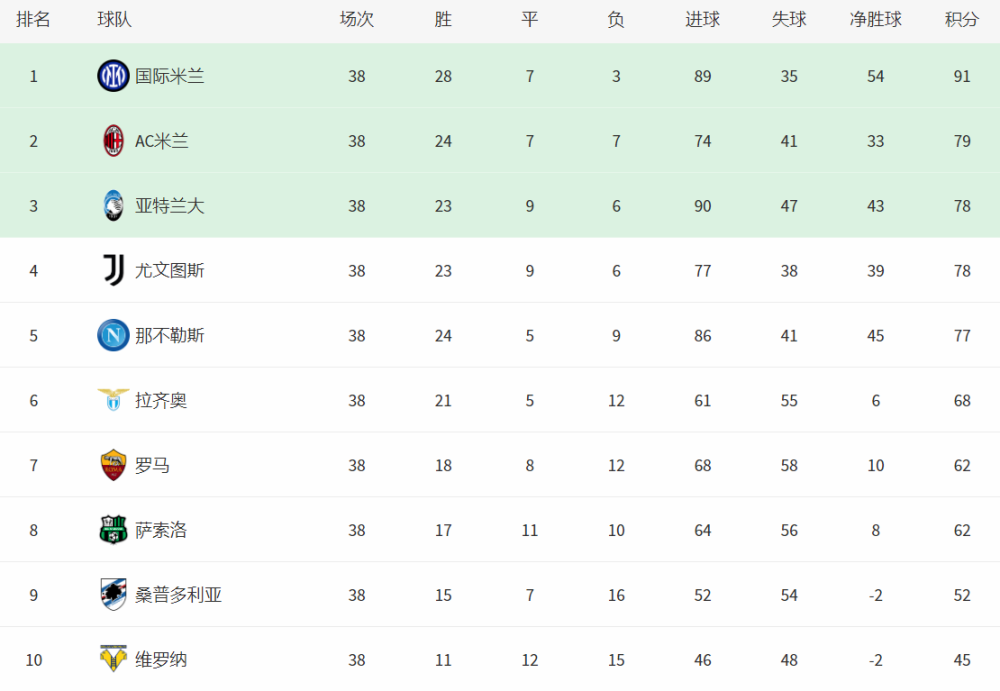Click the 净胜球 column header
The width and height of the screenshot is (1000, 691).
tap(876, 20)
